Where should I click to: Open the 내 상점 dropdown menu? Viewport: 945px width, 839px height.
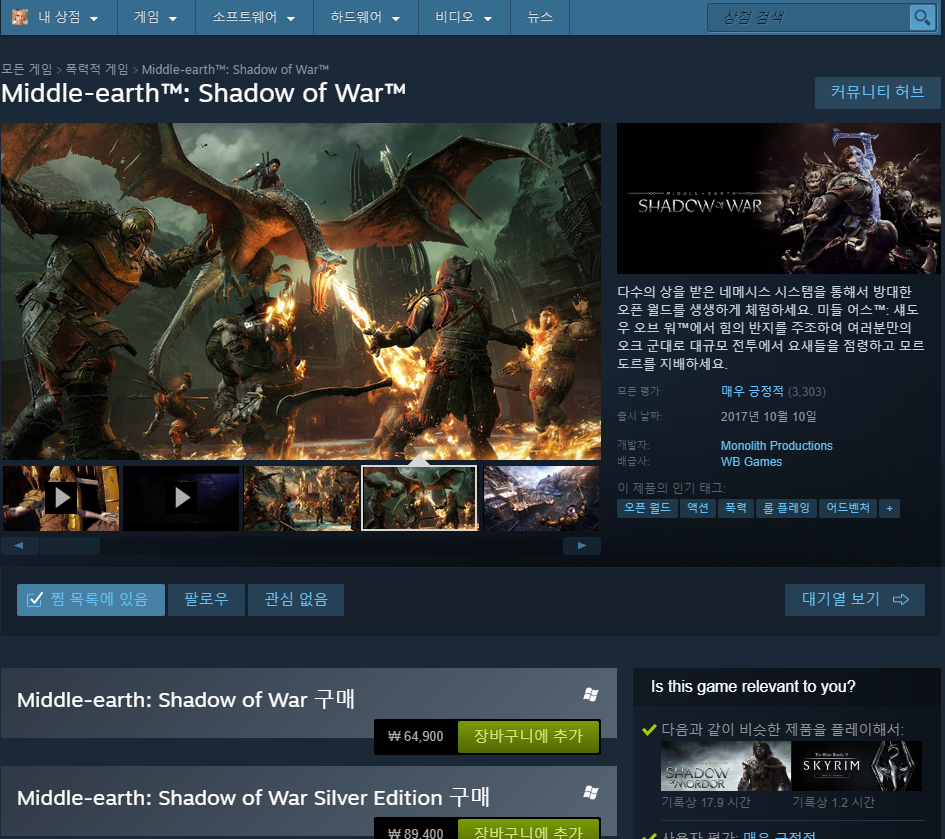click(59, 17)
